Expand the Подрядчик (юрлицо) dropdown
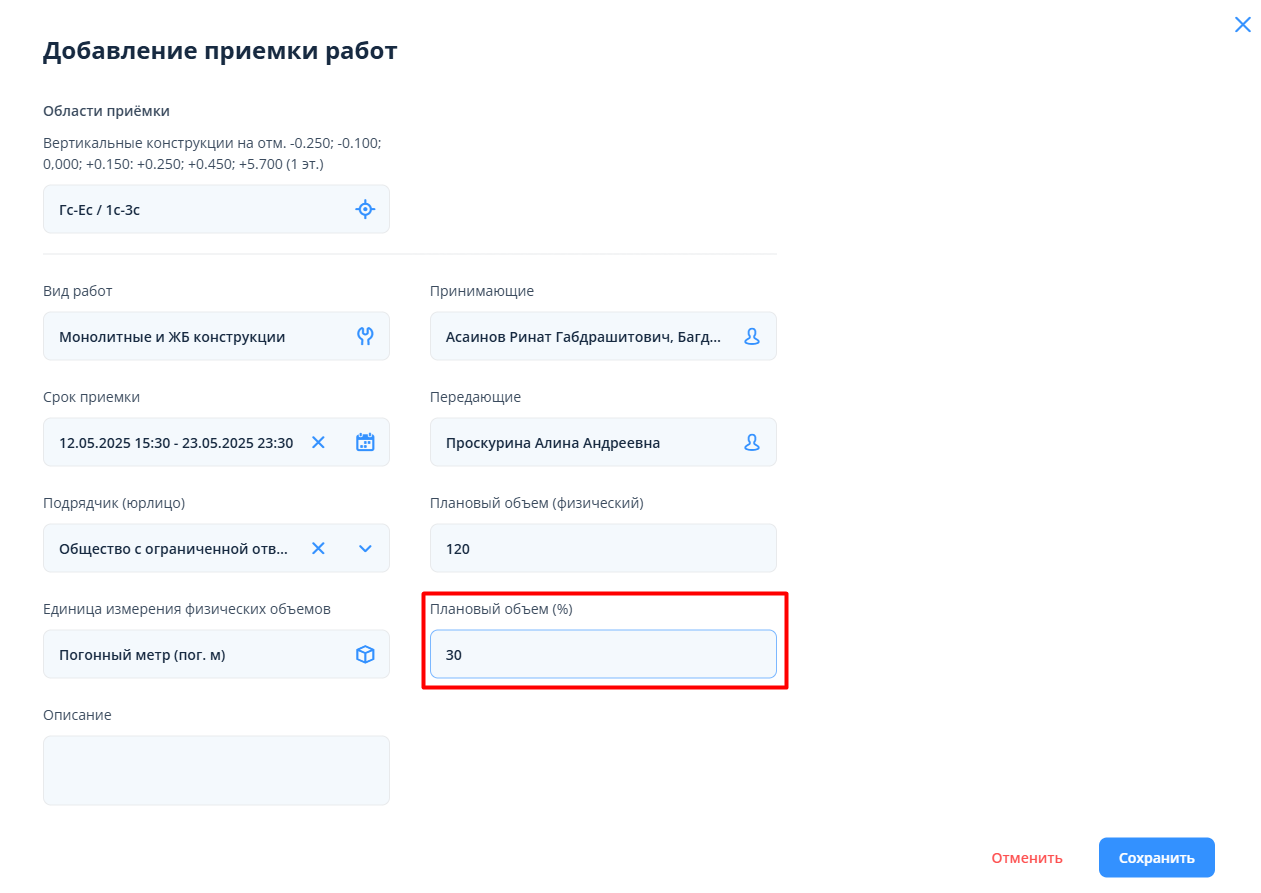The image size is (1261, 893). point(365,548)
